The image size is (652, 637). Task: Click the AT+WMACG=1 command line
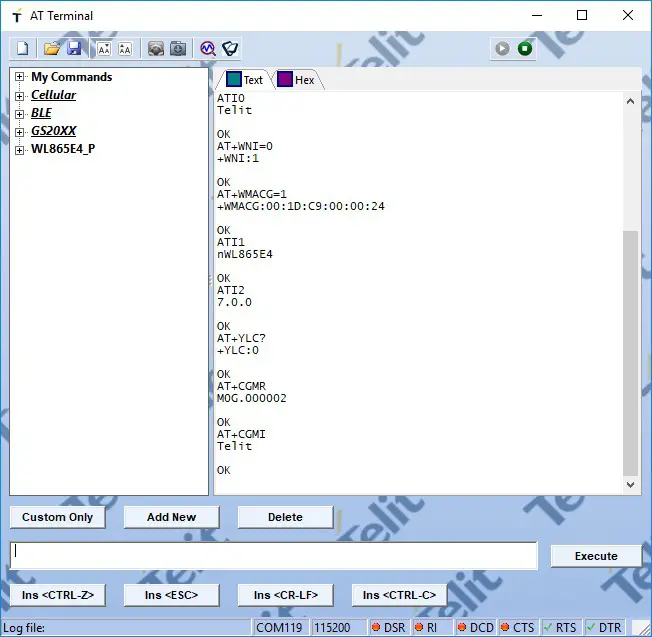(x=252, y=194)
